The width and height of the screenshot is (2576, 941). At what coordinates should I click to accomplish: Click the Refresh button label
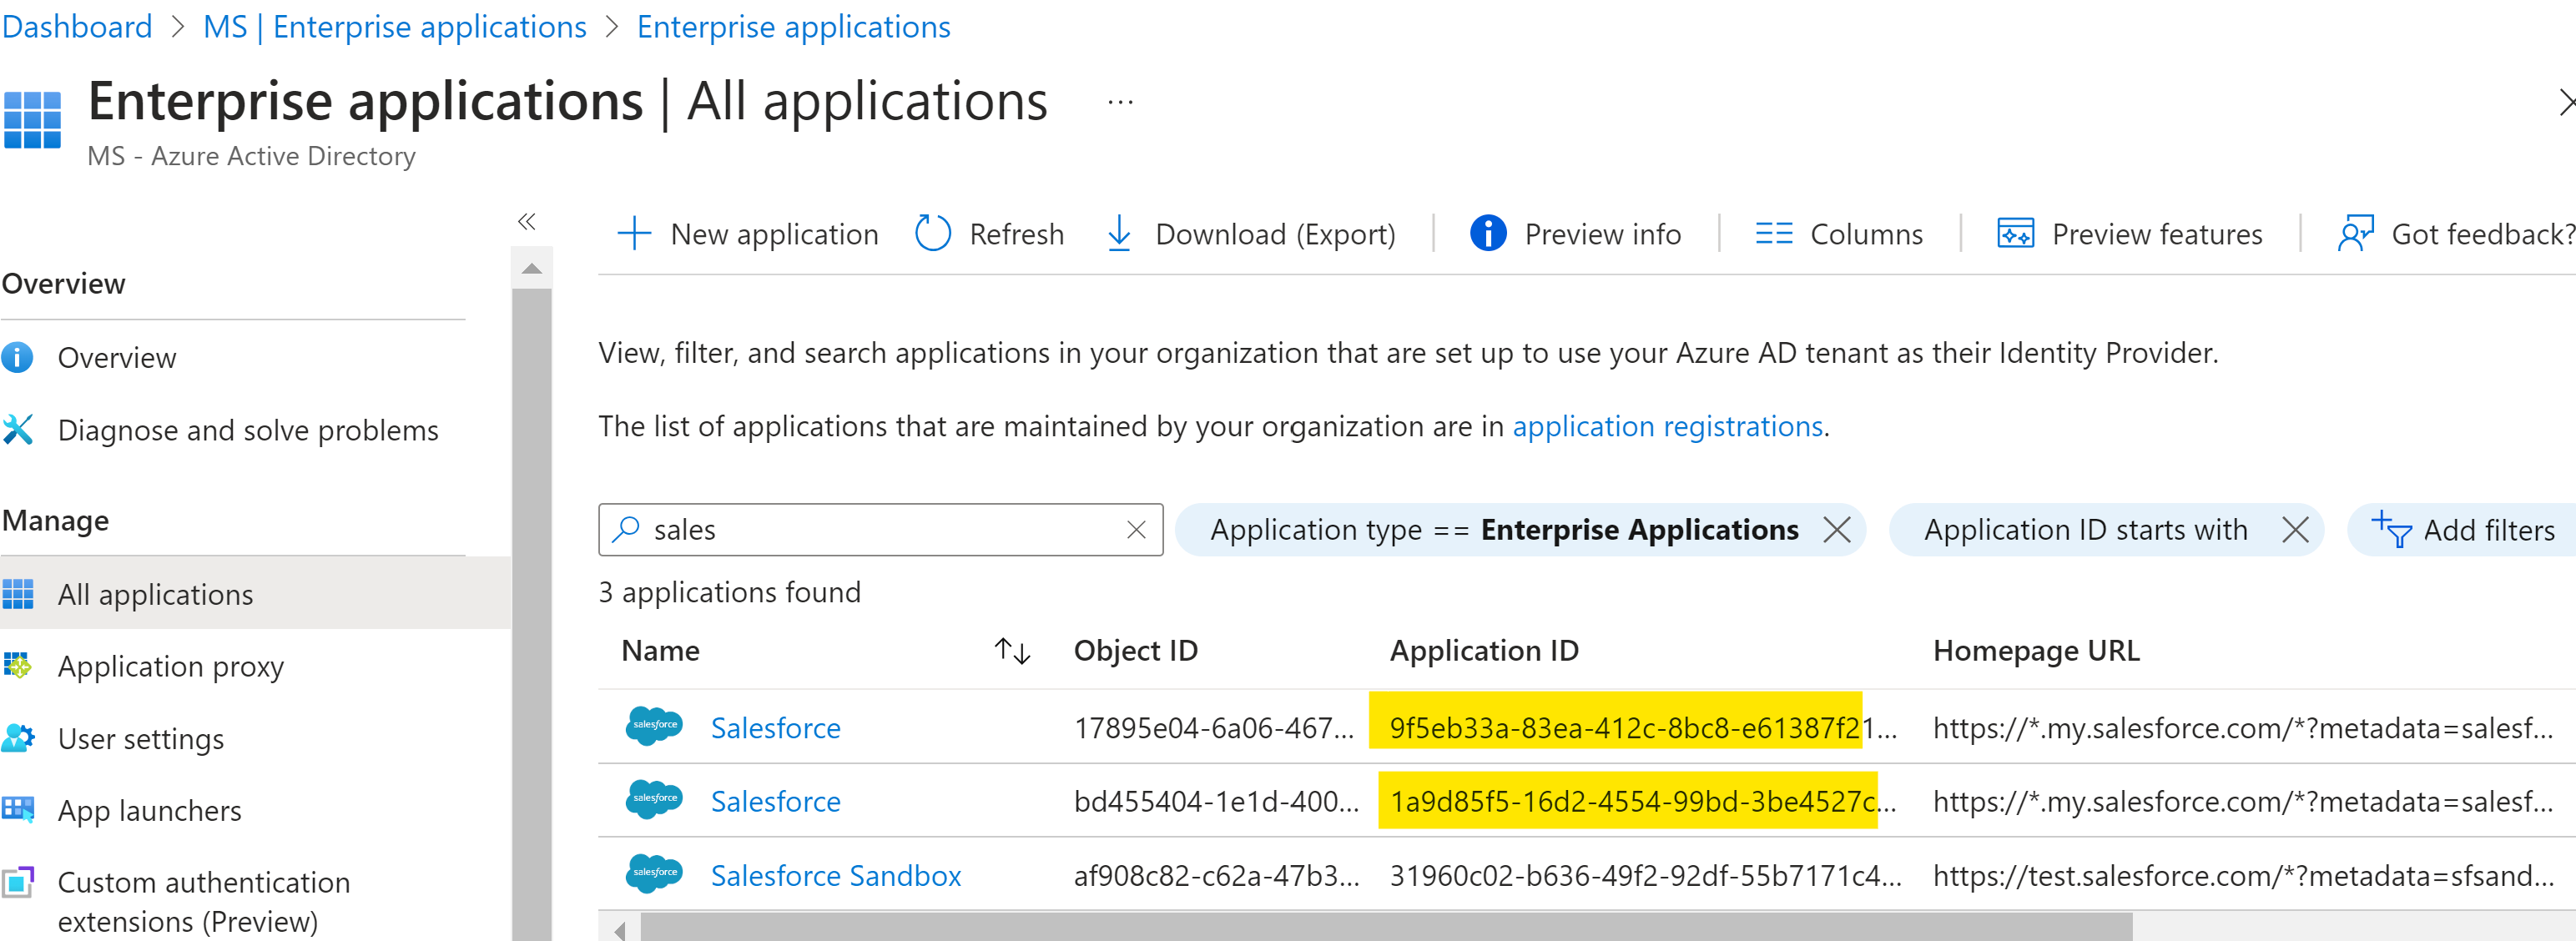point(1017,234)
